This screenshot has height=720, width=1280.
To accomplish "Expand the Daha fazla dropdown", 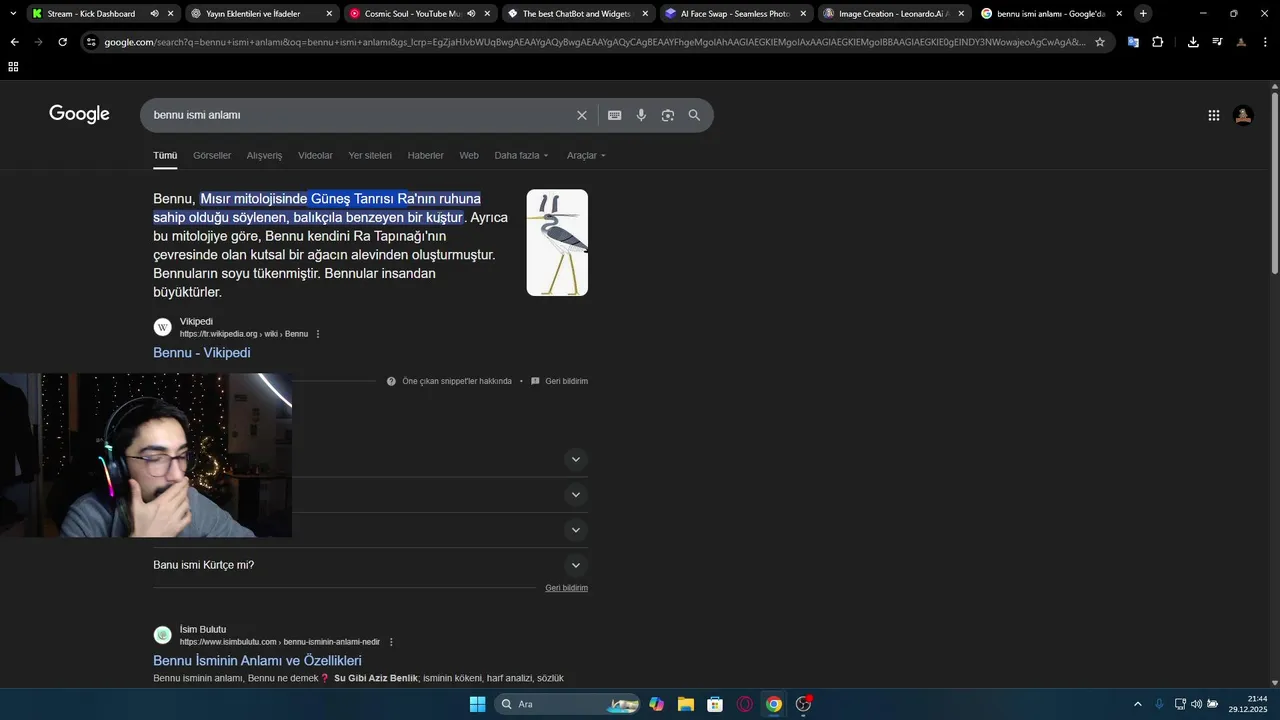I will click(x=521, y=155).
